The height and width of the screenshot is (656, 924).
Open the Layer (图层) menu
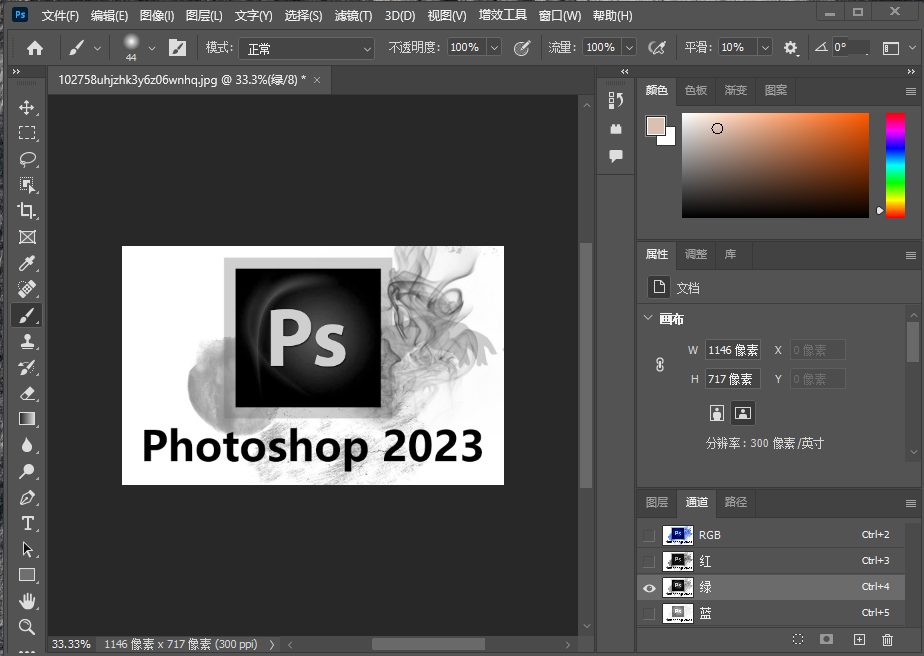(204, 16)
